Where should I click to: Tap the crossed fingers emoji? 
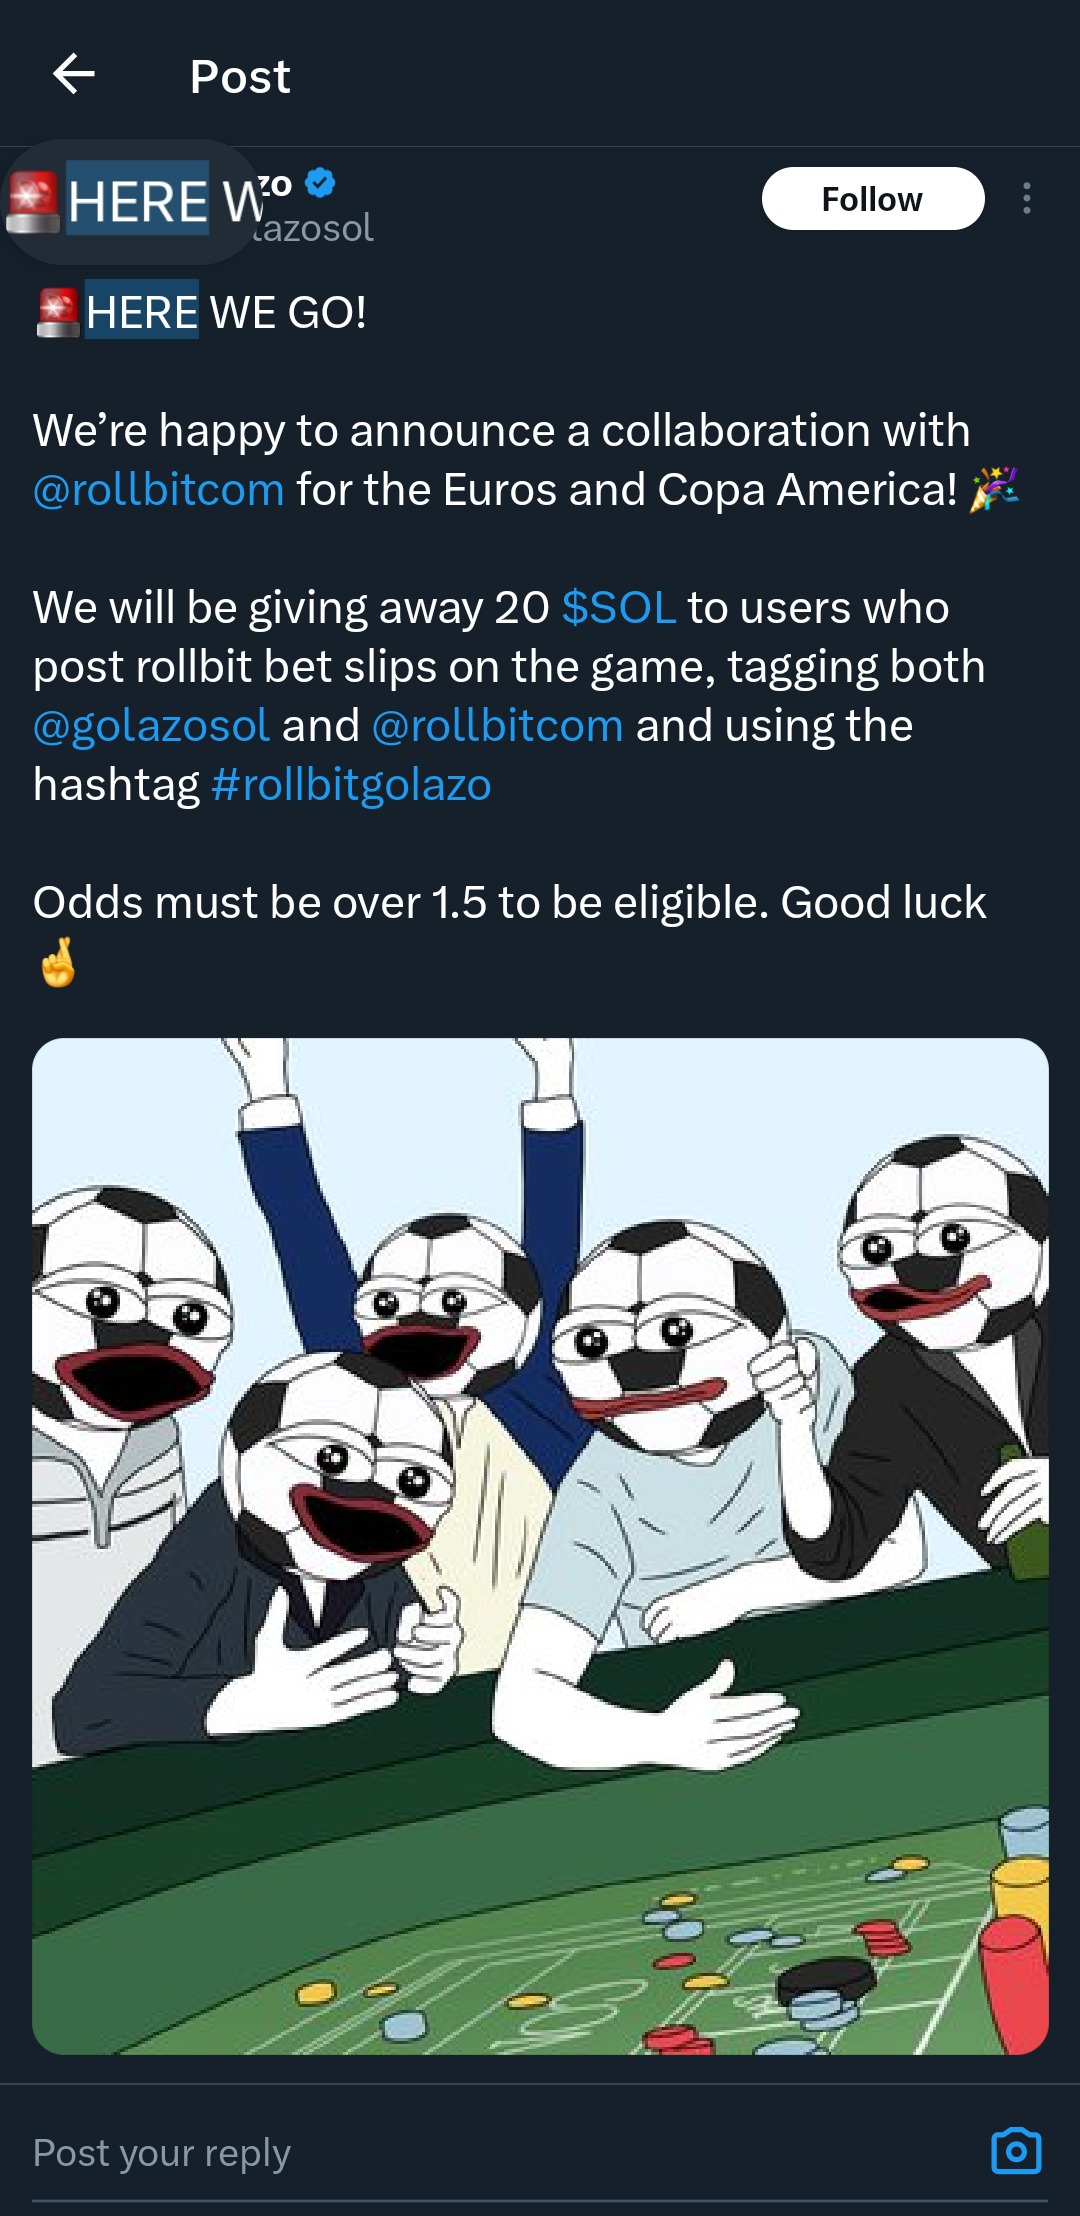[x=58, y=962]
